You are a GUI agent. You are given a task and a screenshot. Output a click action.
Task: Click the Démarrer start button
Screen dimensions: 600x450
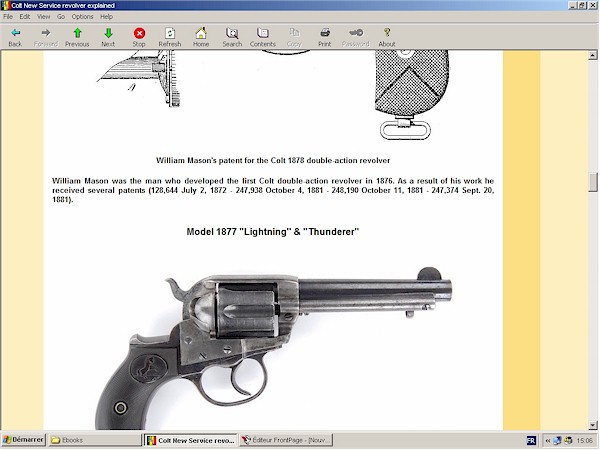point(23,440)
